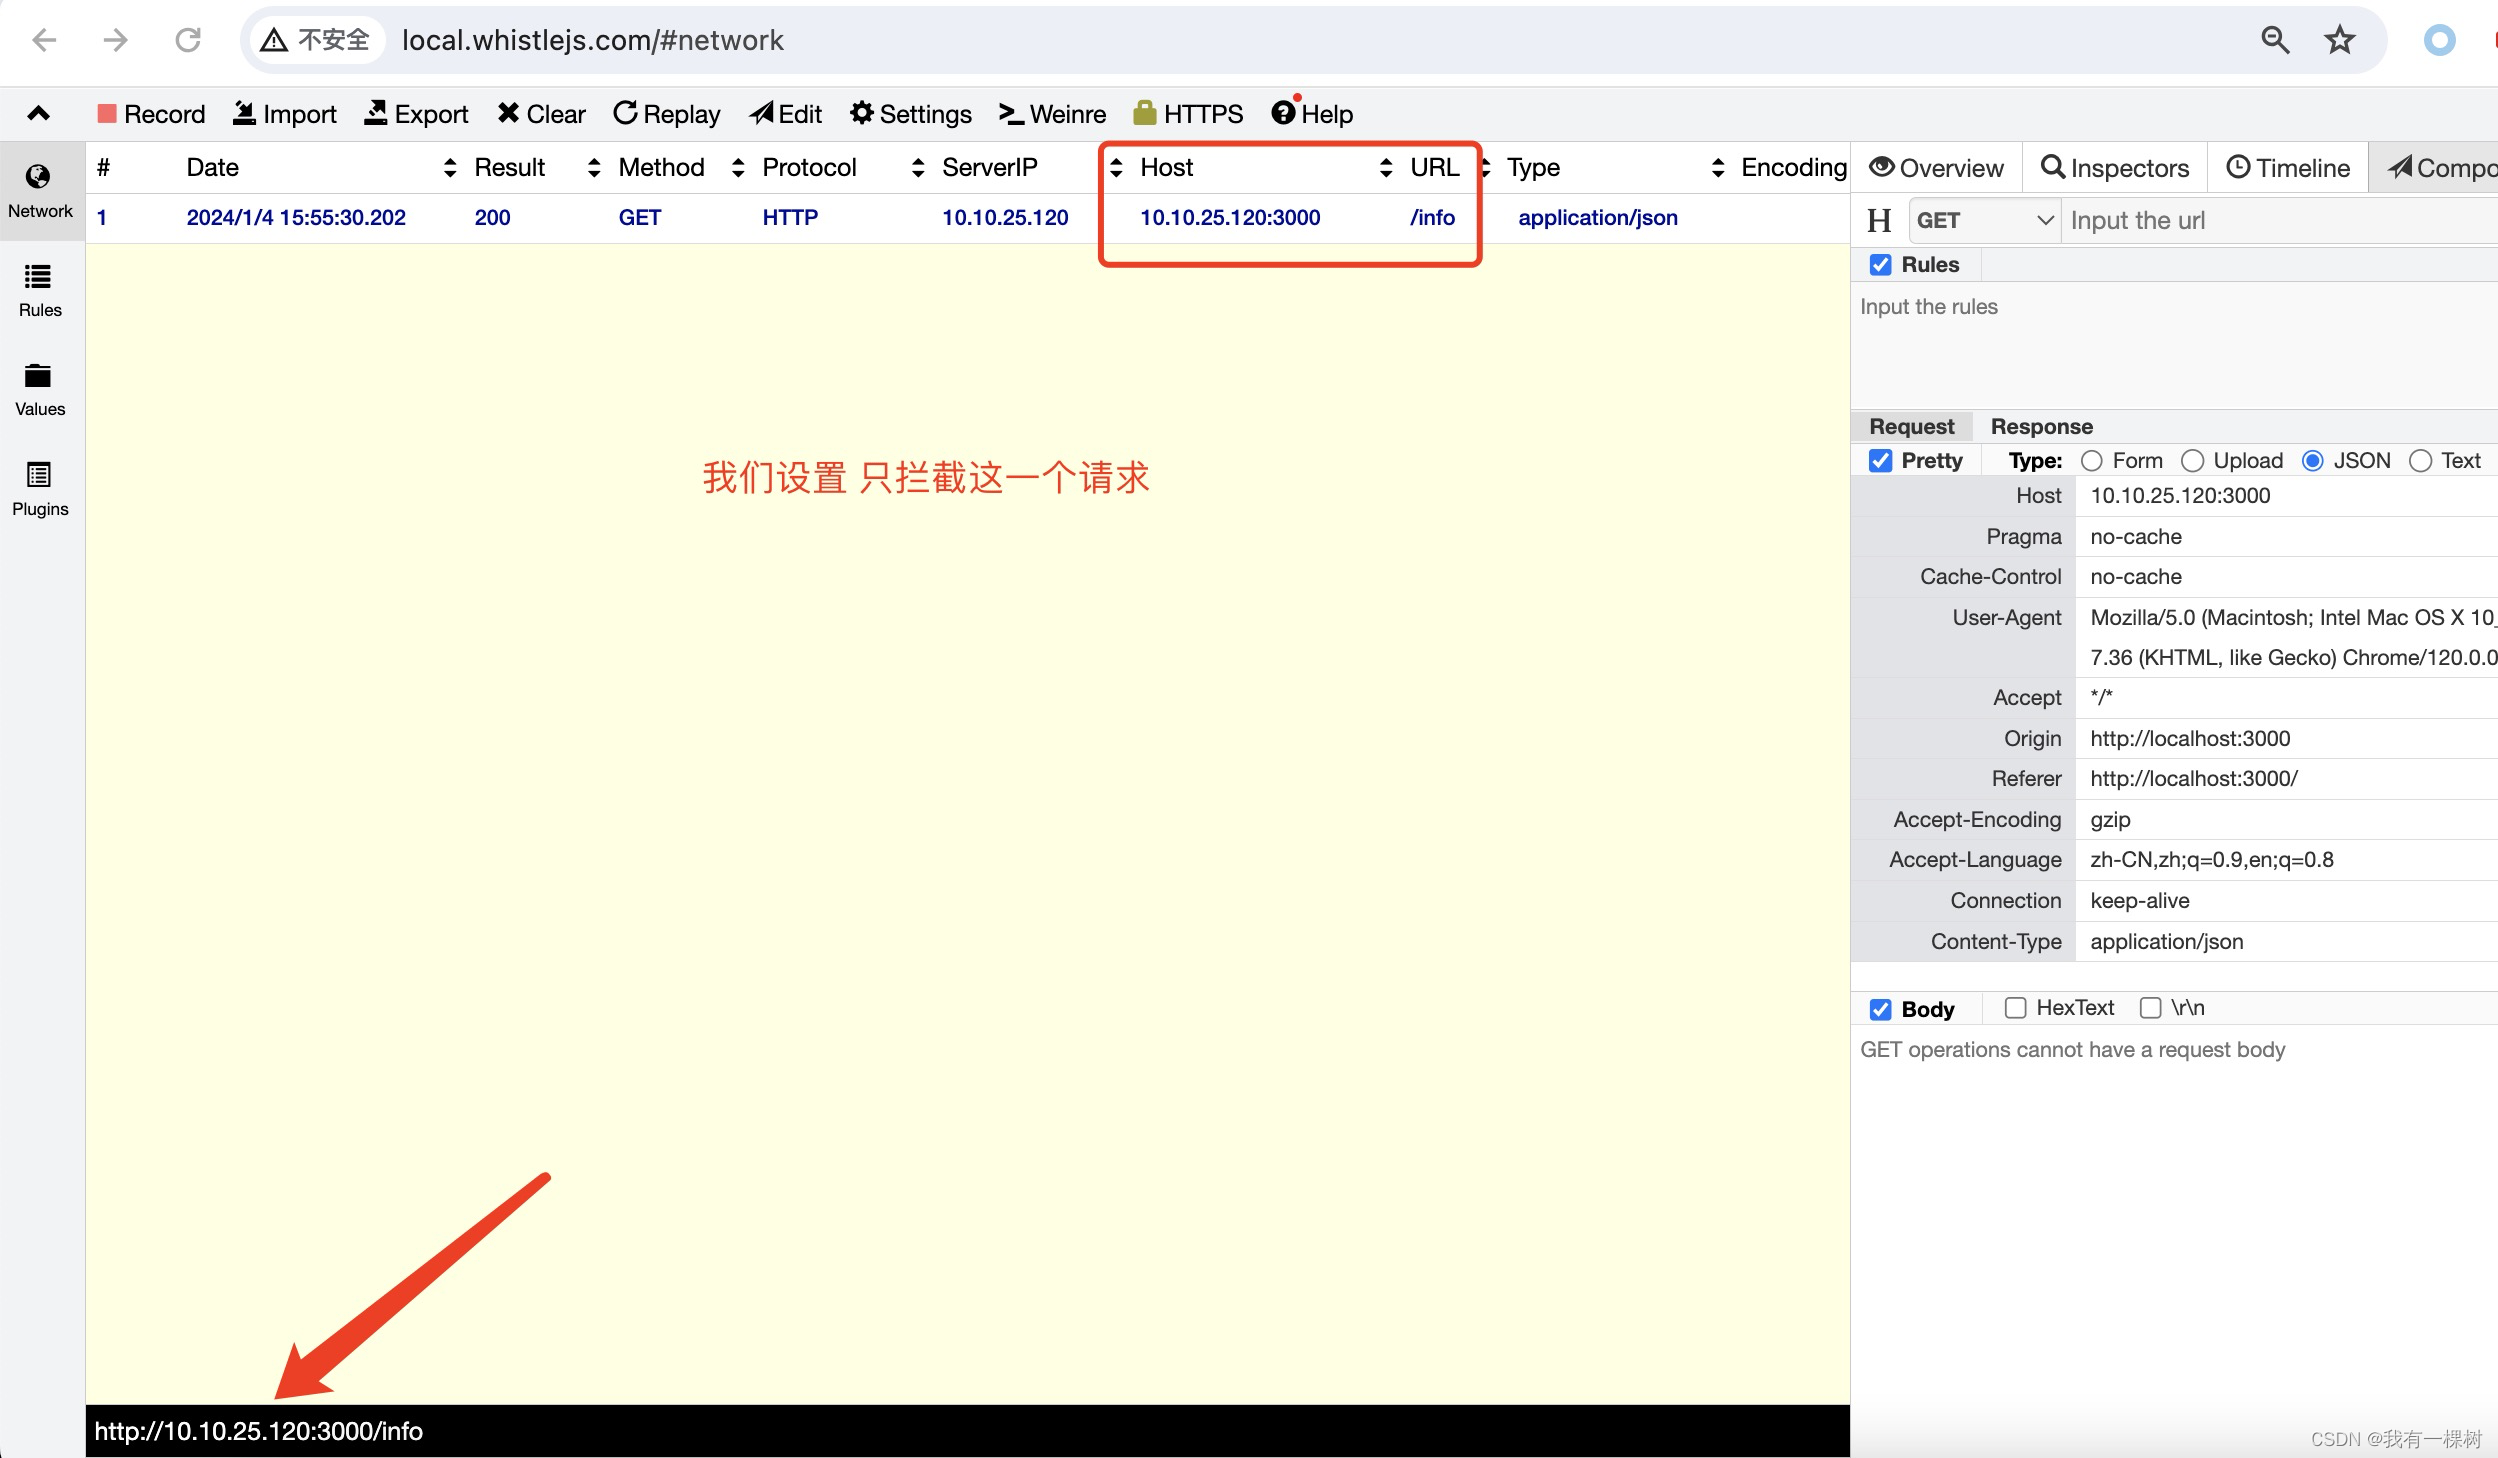The width and height of the screenshot is (2498, 1458).
Task: Toggle the Body checkbox
Action: 1880,1009
